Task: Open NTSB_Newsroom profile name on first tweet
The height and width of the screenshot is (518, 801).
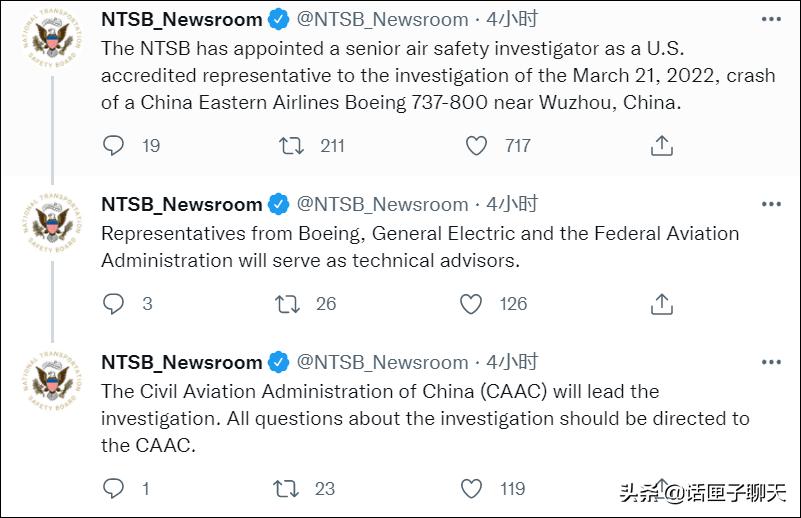Action: 182,19
